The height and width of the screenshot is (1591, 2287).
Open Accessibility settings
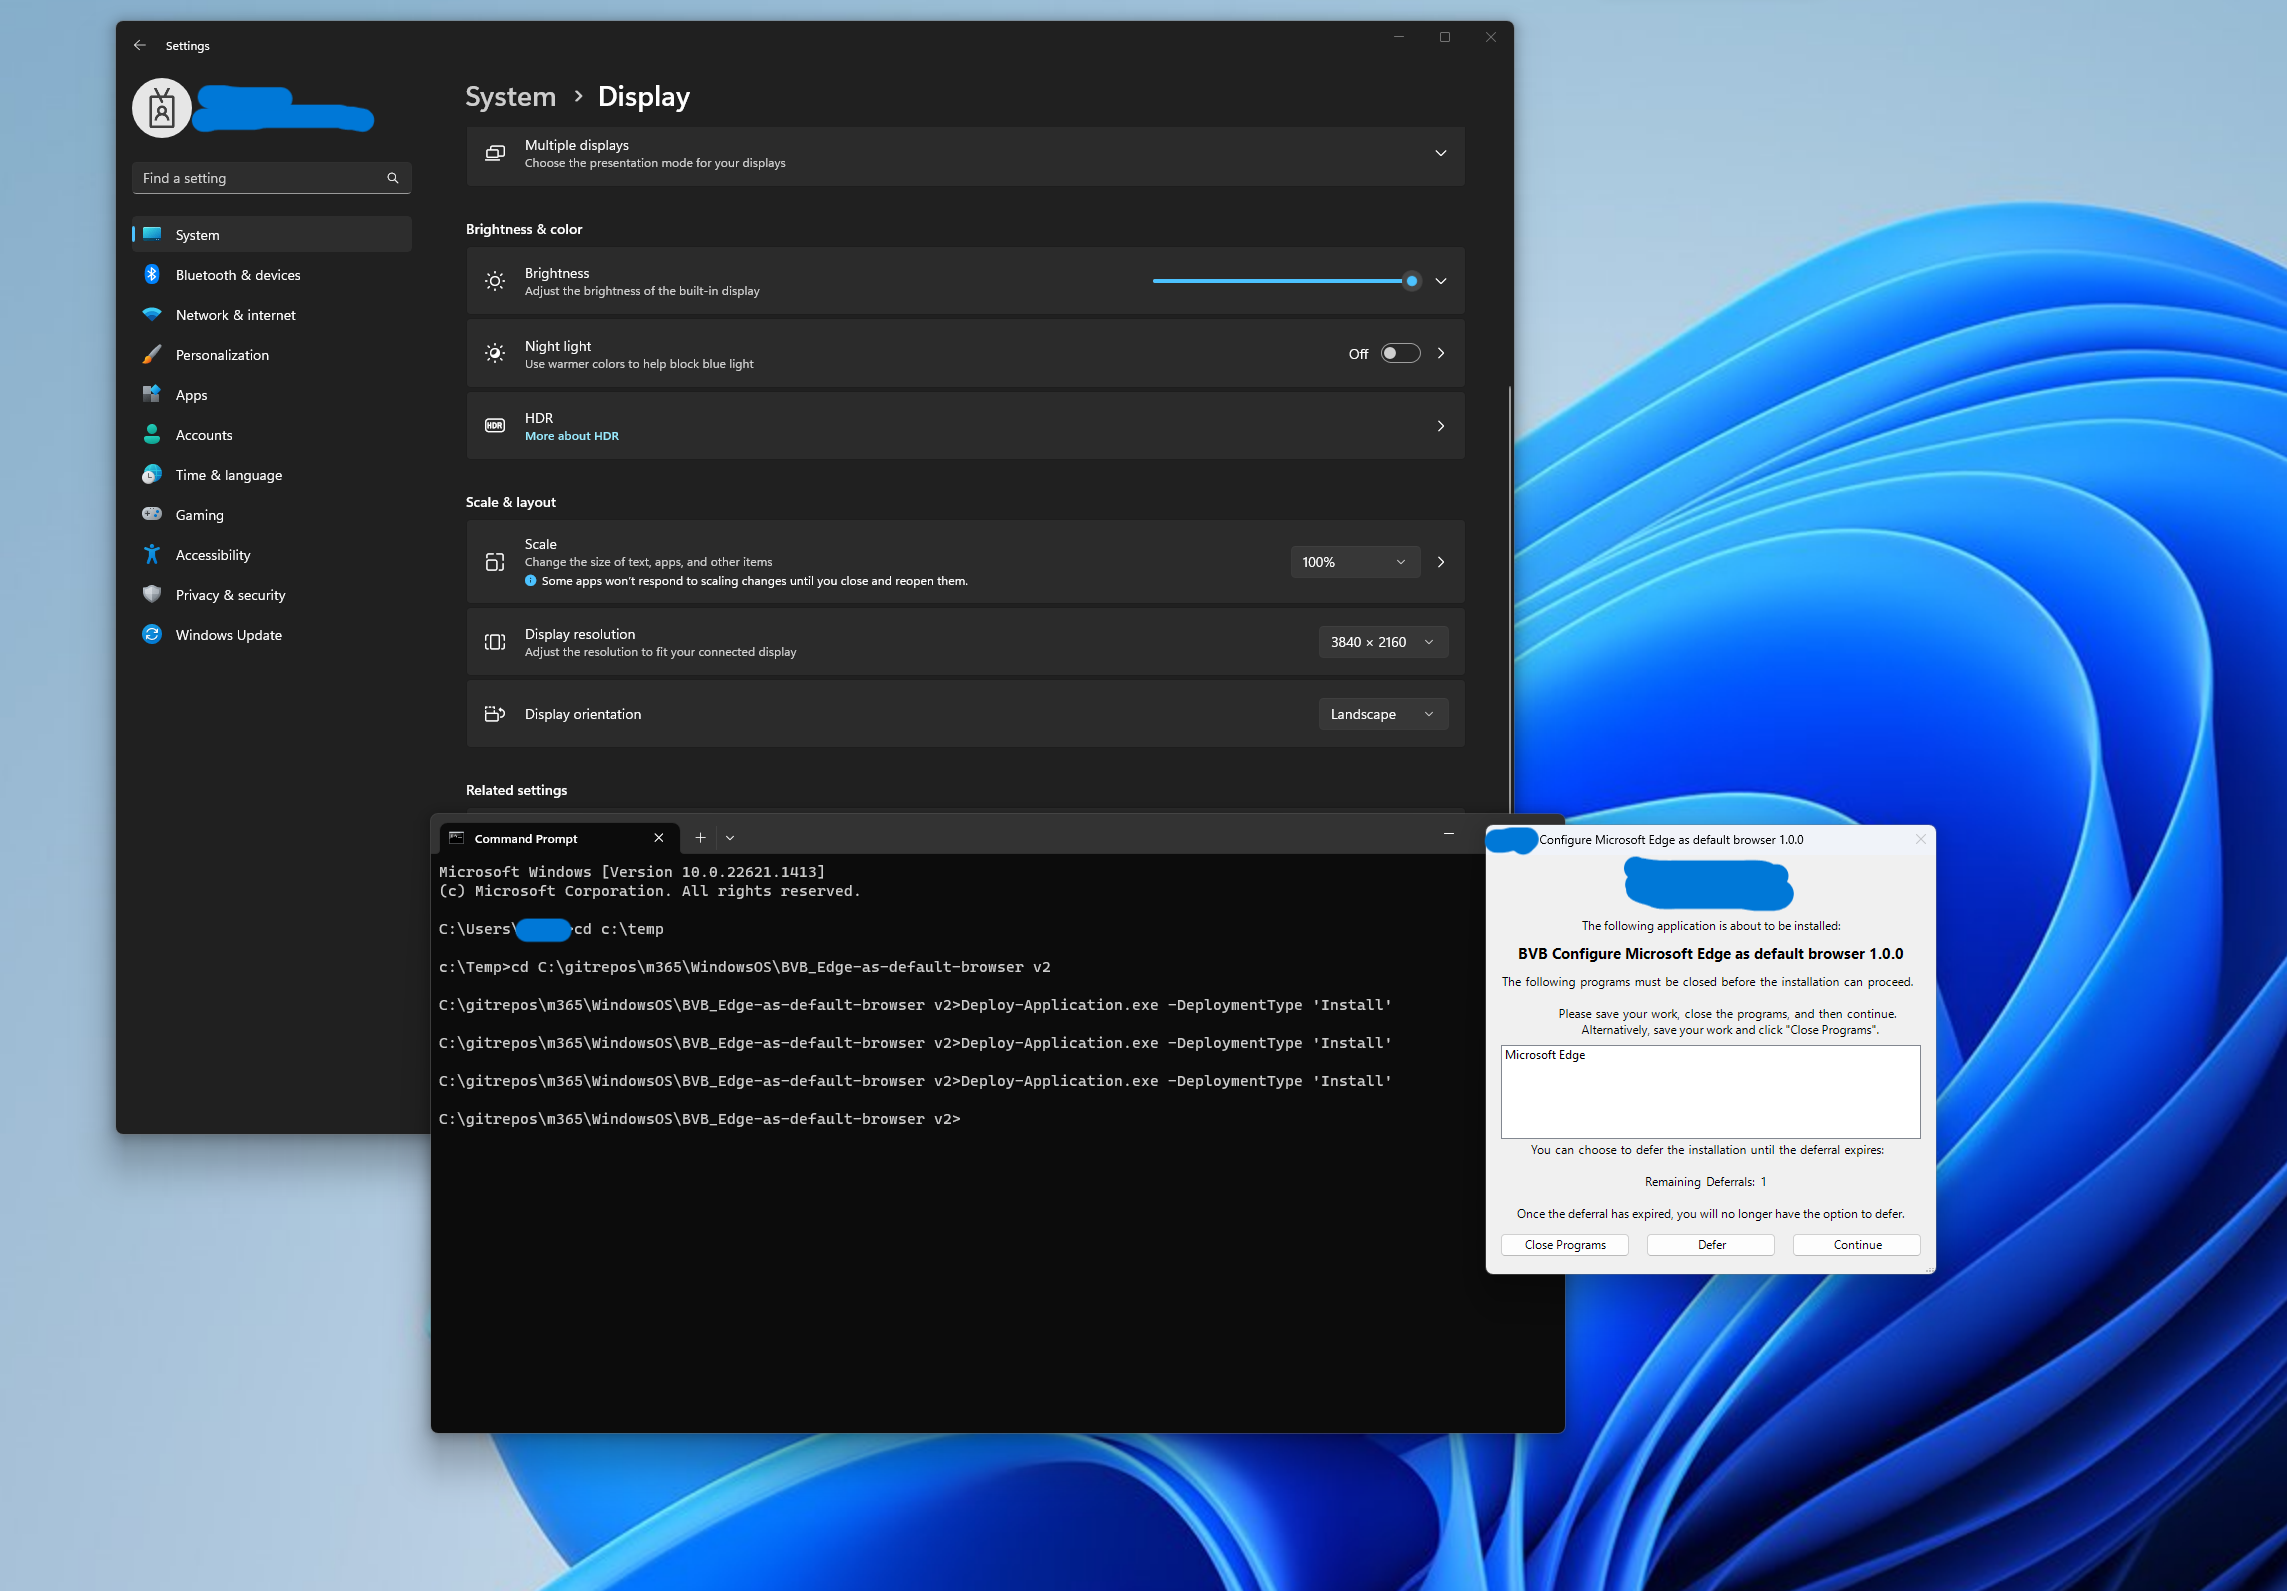[x=212, y=554]
